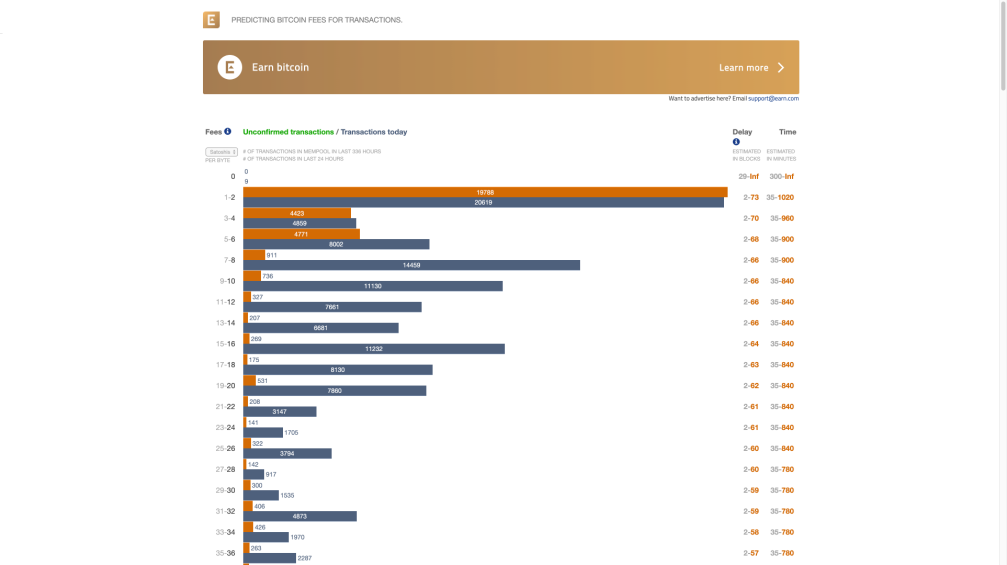Click the round Earn icon in banner
Screen dimensions: 1007x565
pos(230,67)
